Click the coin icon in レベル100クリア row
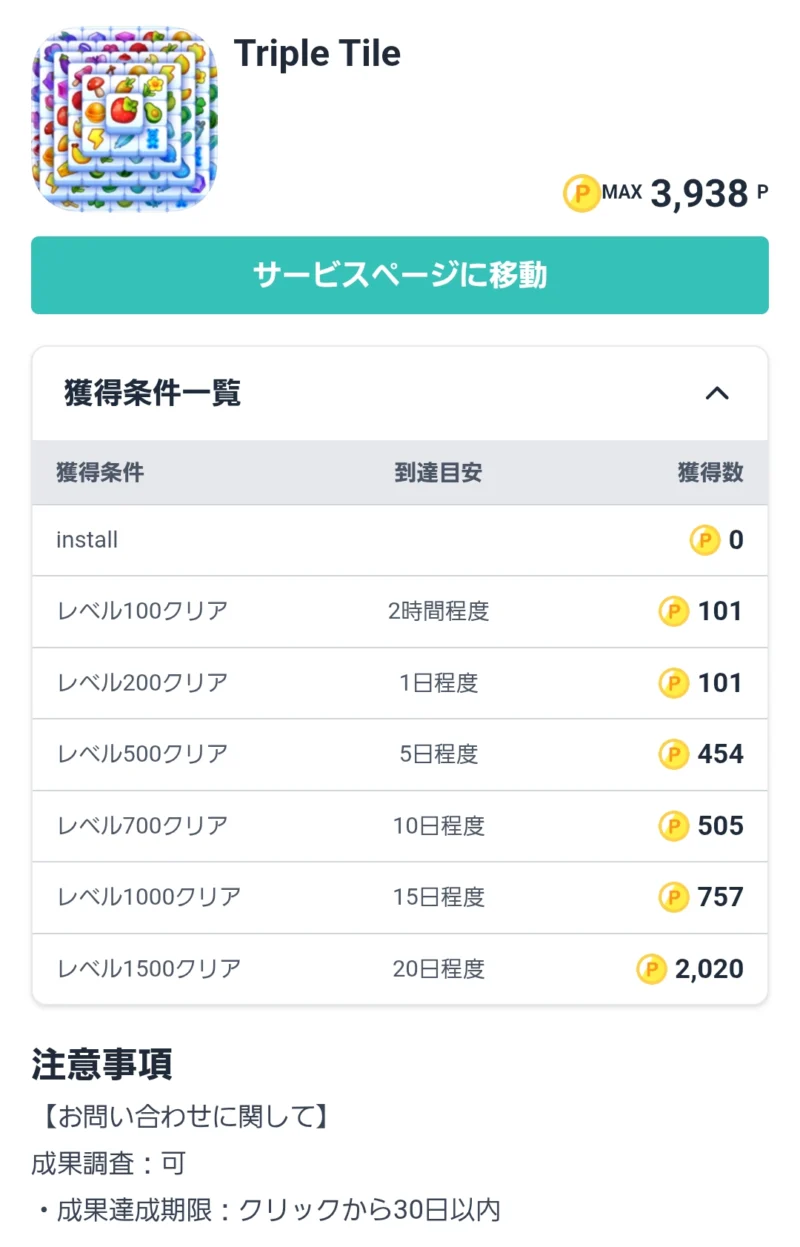 coord(674,612)
